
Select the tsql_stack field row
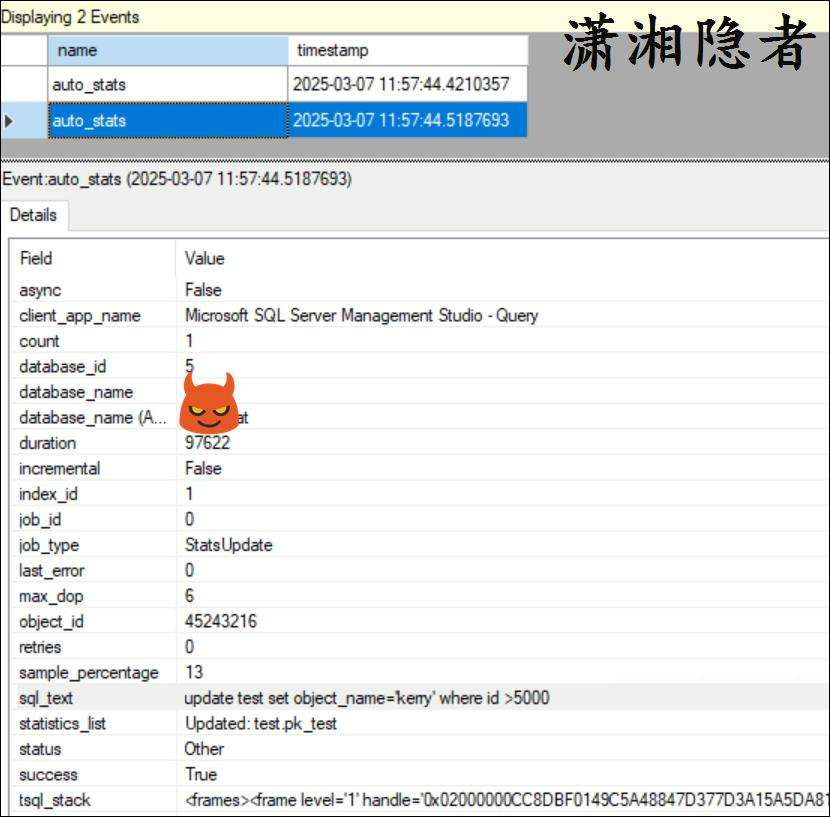[x=54, y=800]
